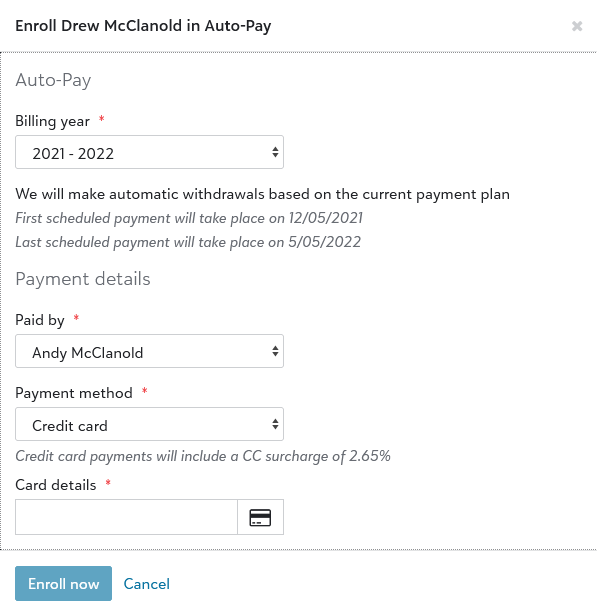The width and height of the screenshot is (597, 616).
Task: Click the up-down arrows on Payment method select
Action: click(x=275, y=424)
